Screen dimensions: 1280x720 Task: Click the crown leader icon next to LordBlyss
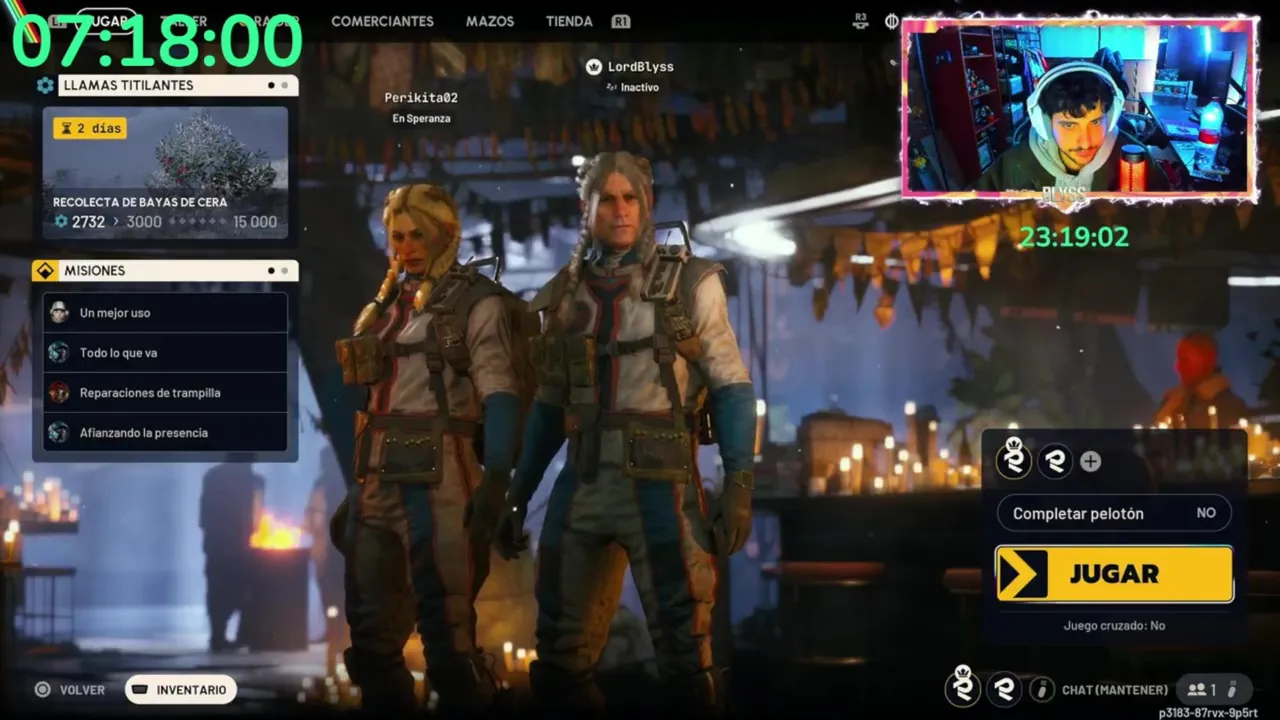click(594, 67)
